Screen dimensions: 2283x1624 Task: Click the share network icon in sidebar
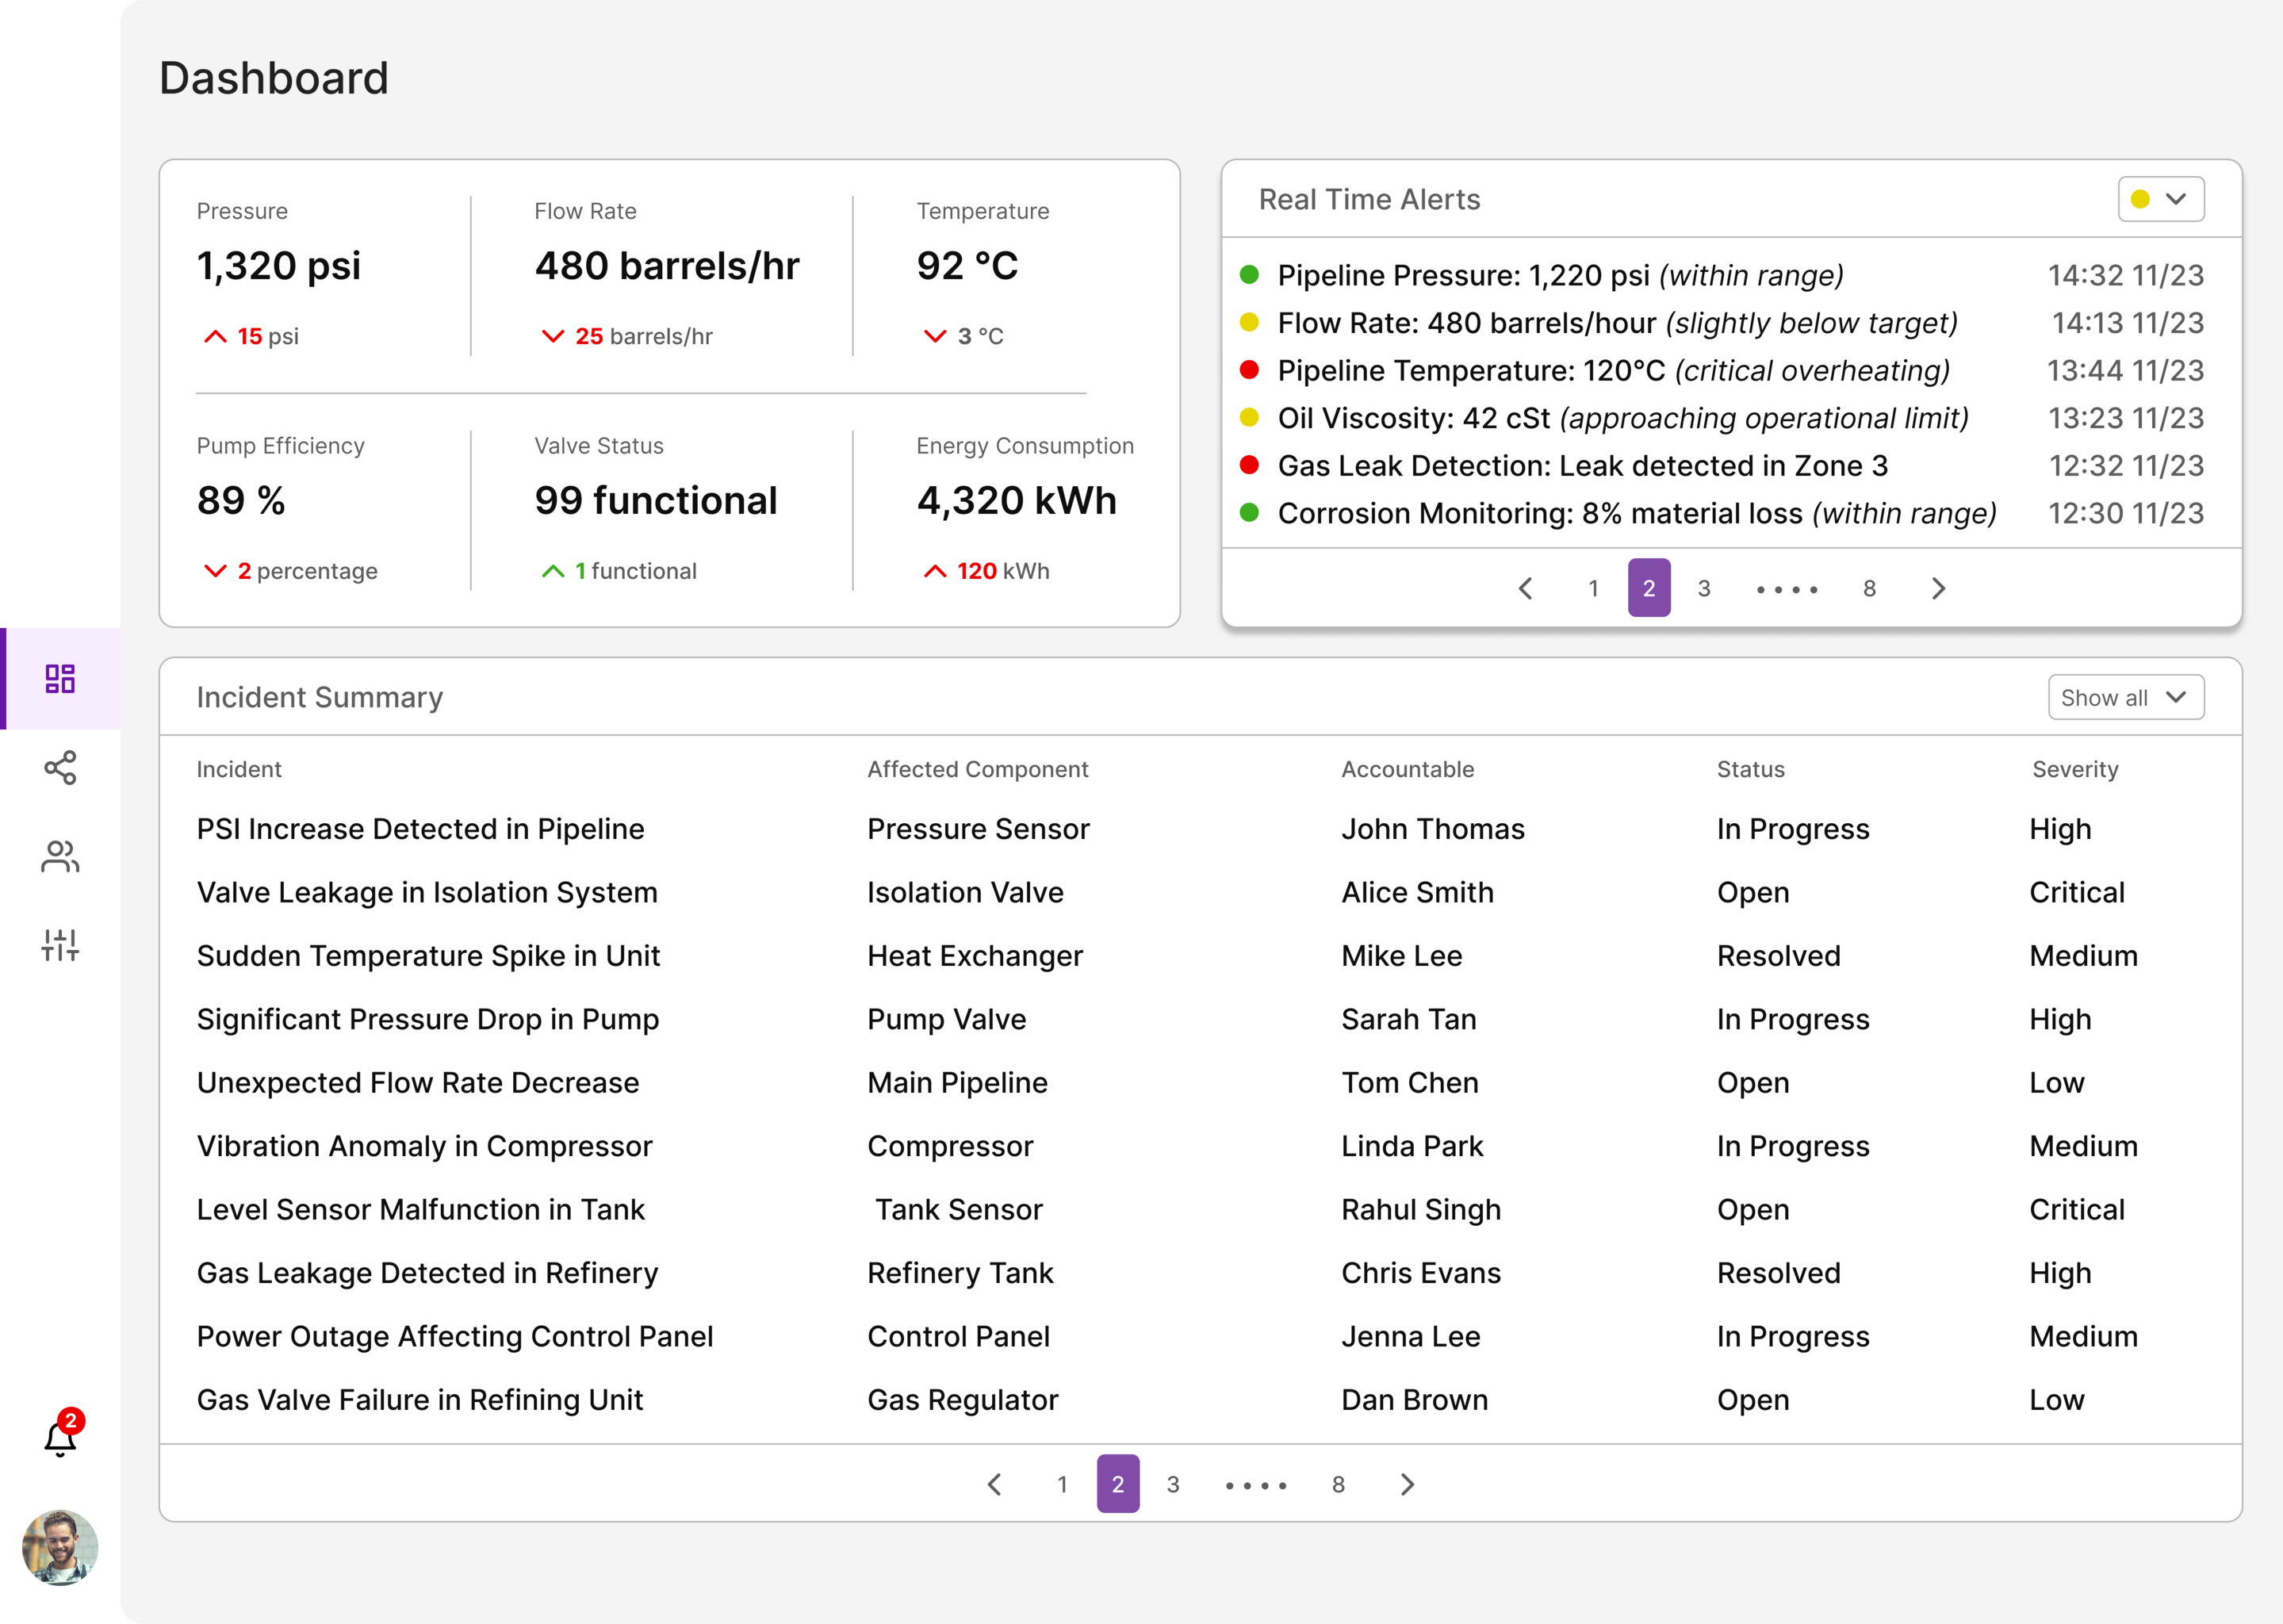tap(60, 767)
